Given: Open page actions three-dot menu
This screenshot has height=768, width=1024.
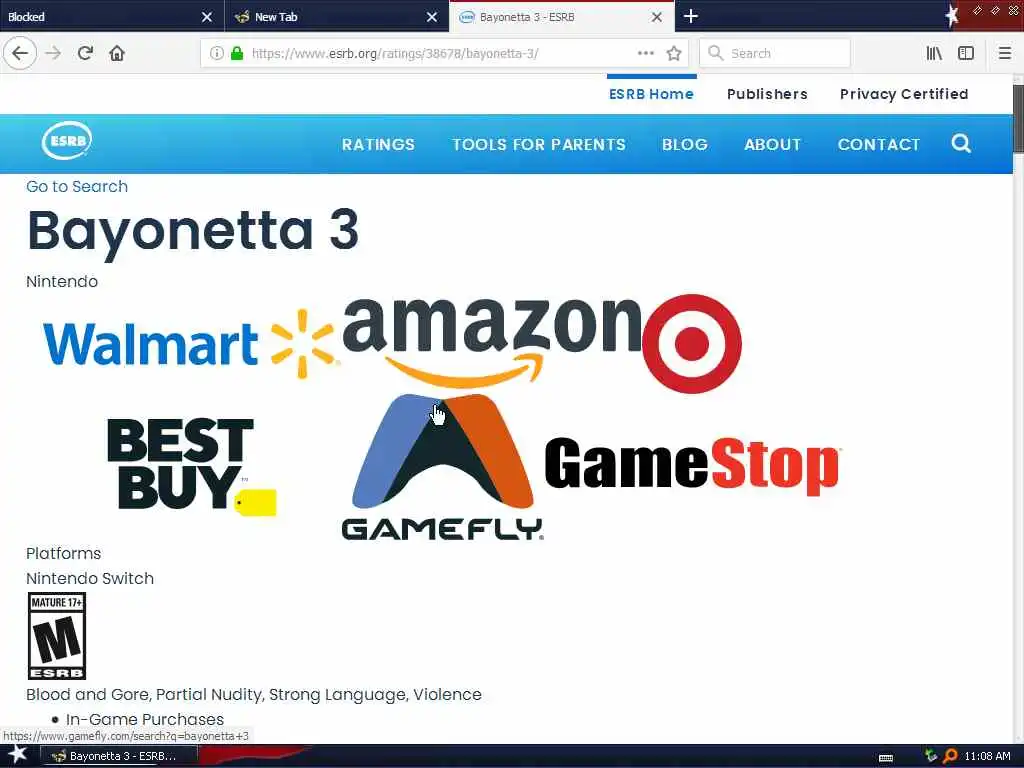Looking at the screenshot, I should 645,53.
